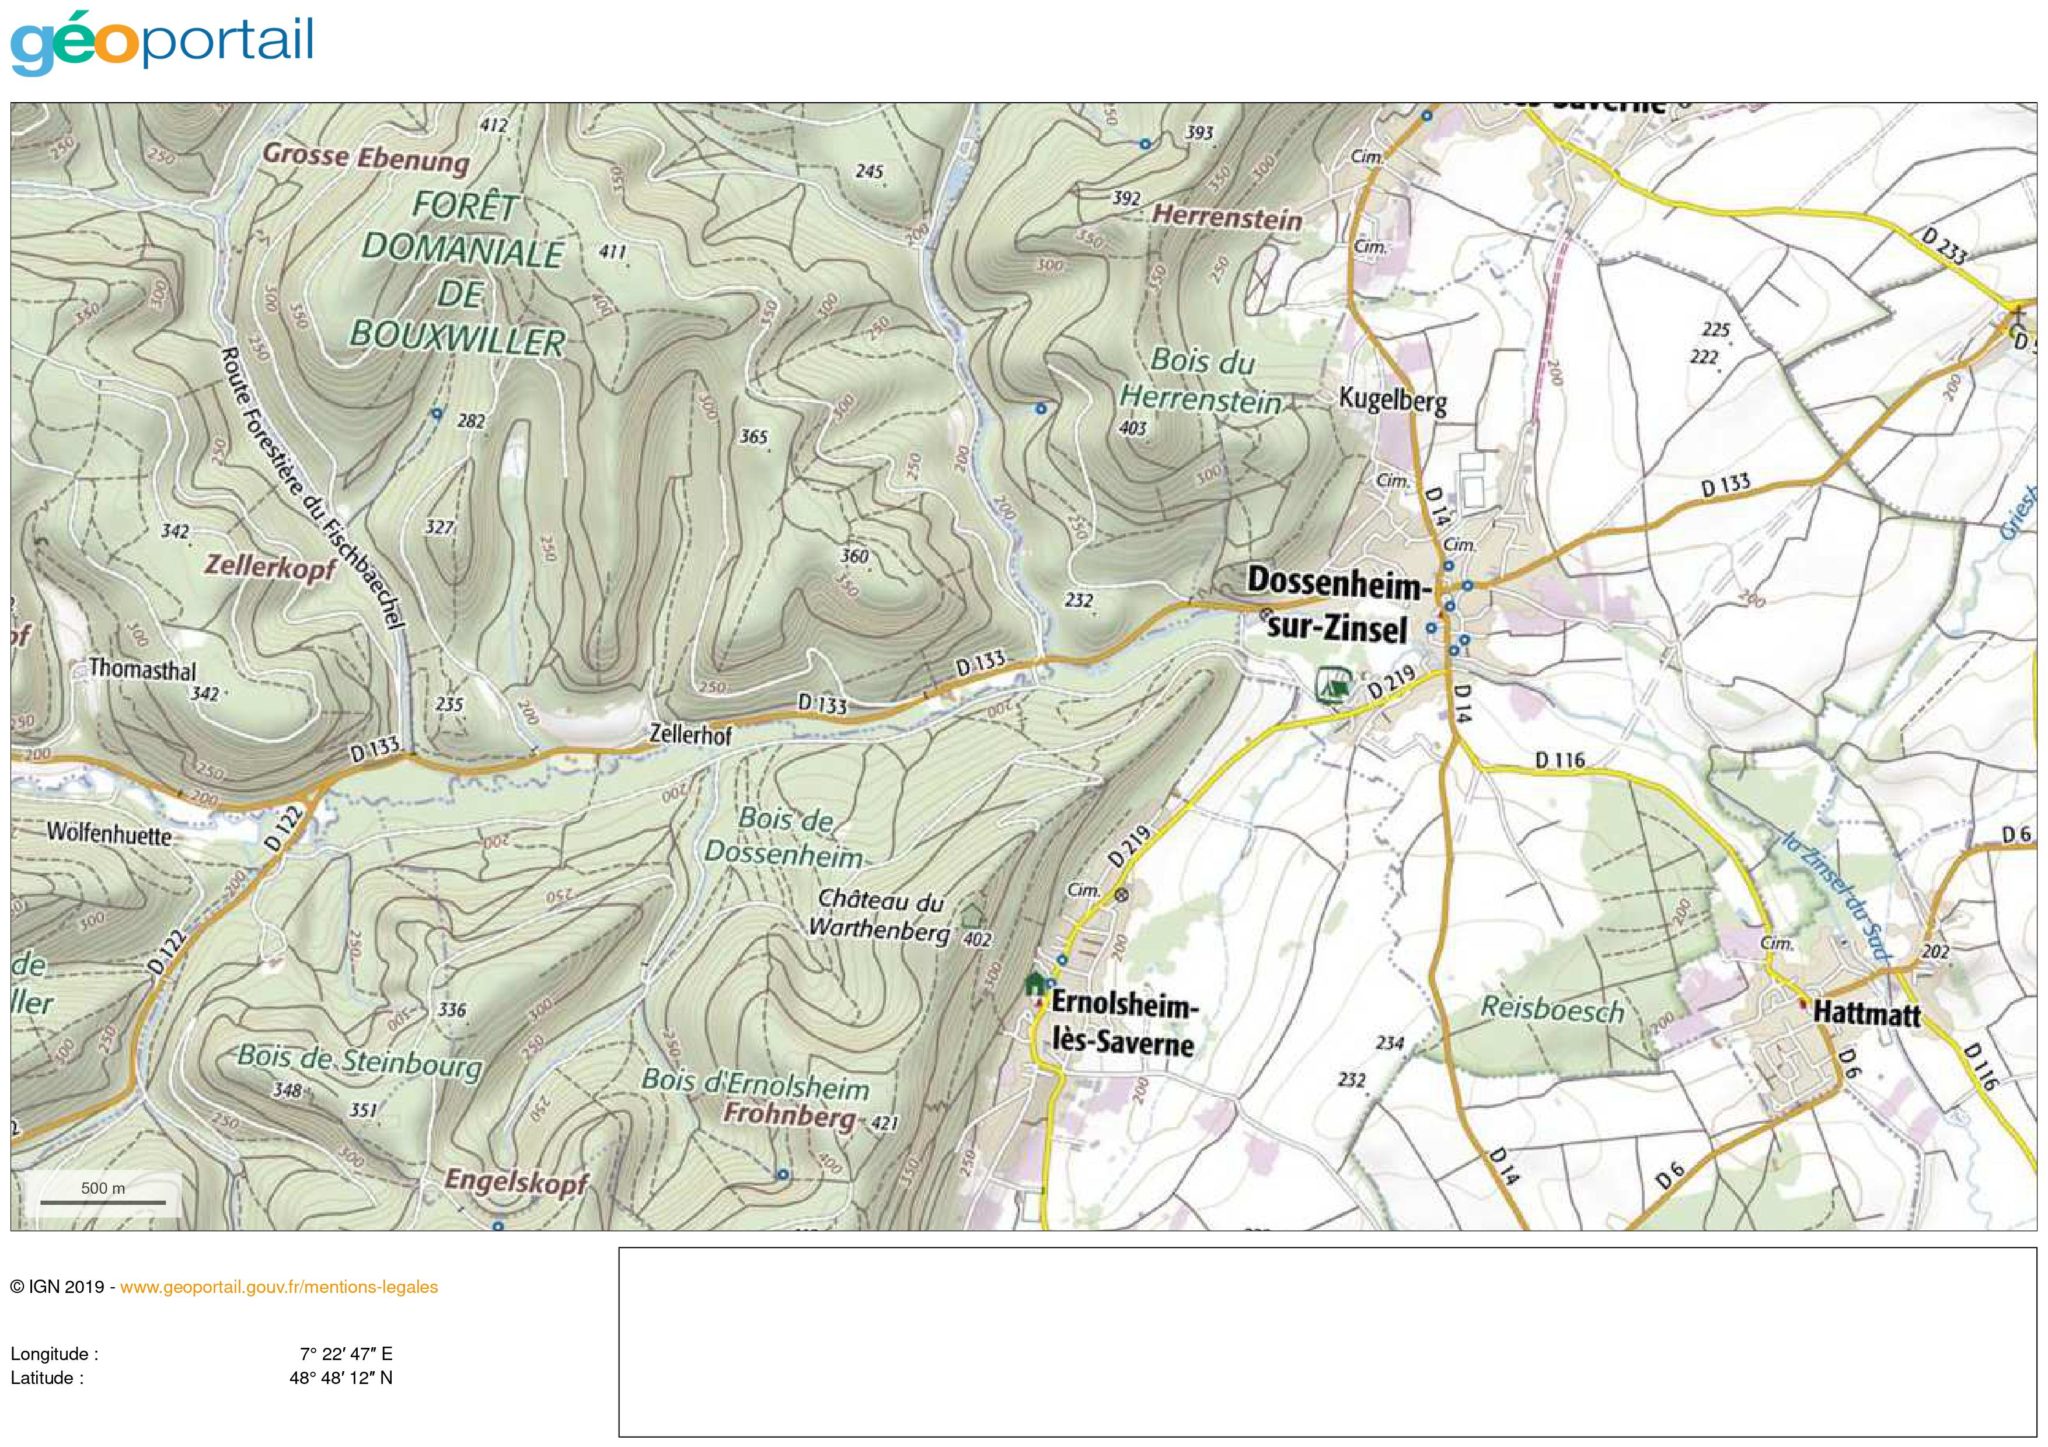Click the circled cross symbol beside Cim. on D 219

tap(1122, 895)
